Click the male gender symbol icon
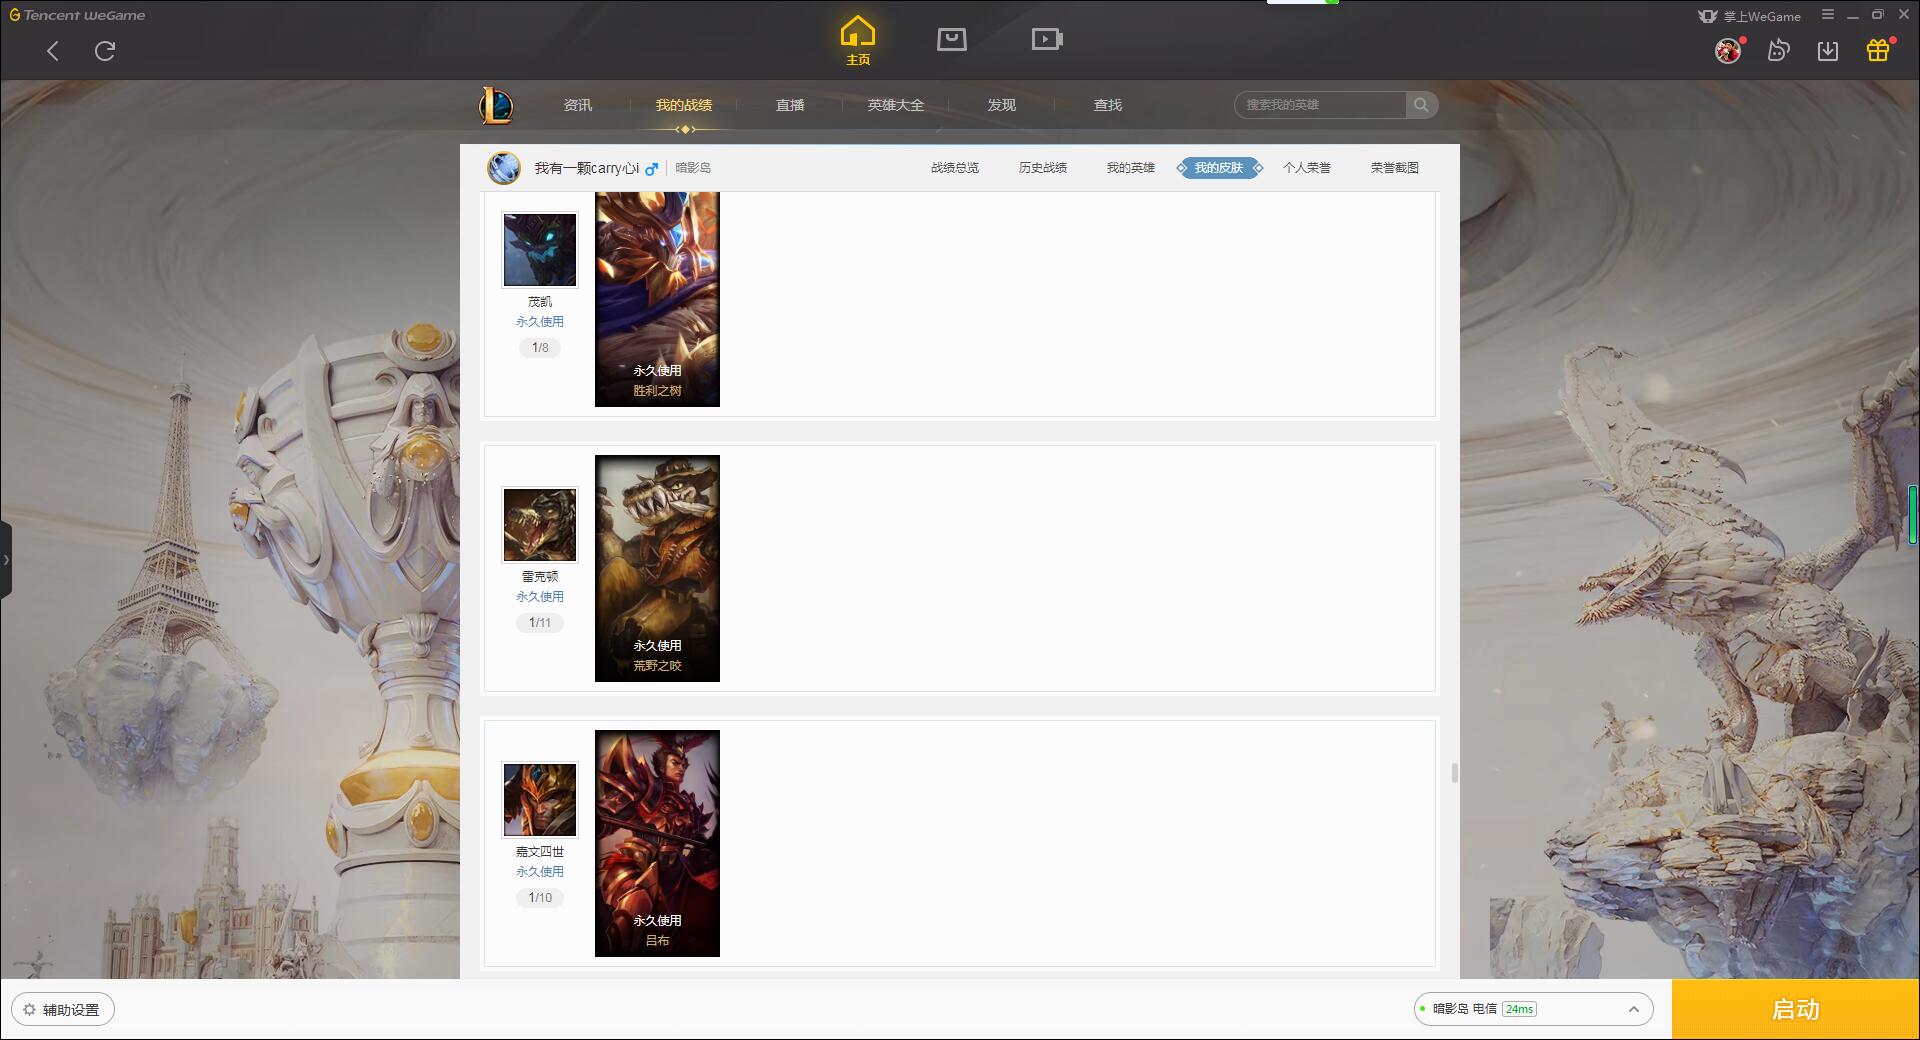The image size is (1920, 1040). click(652, 168)
